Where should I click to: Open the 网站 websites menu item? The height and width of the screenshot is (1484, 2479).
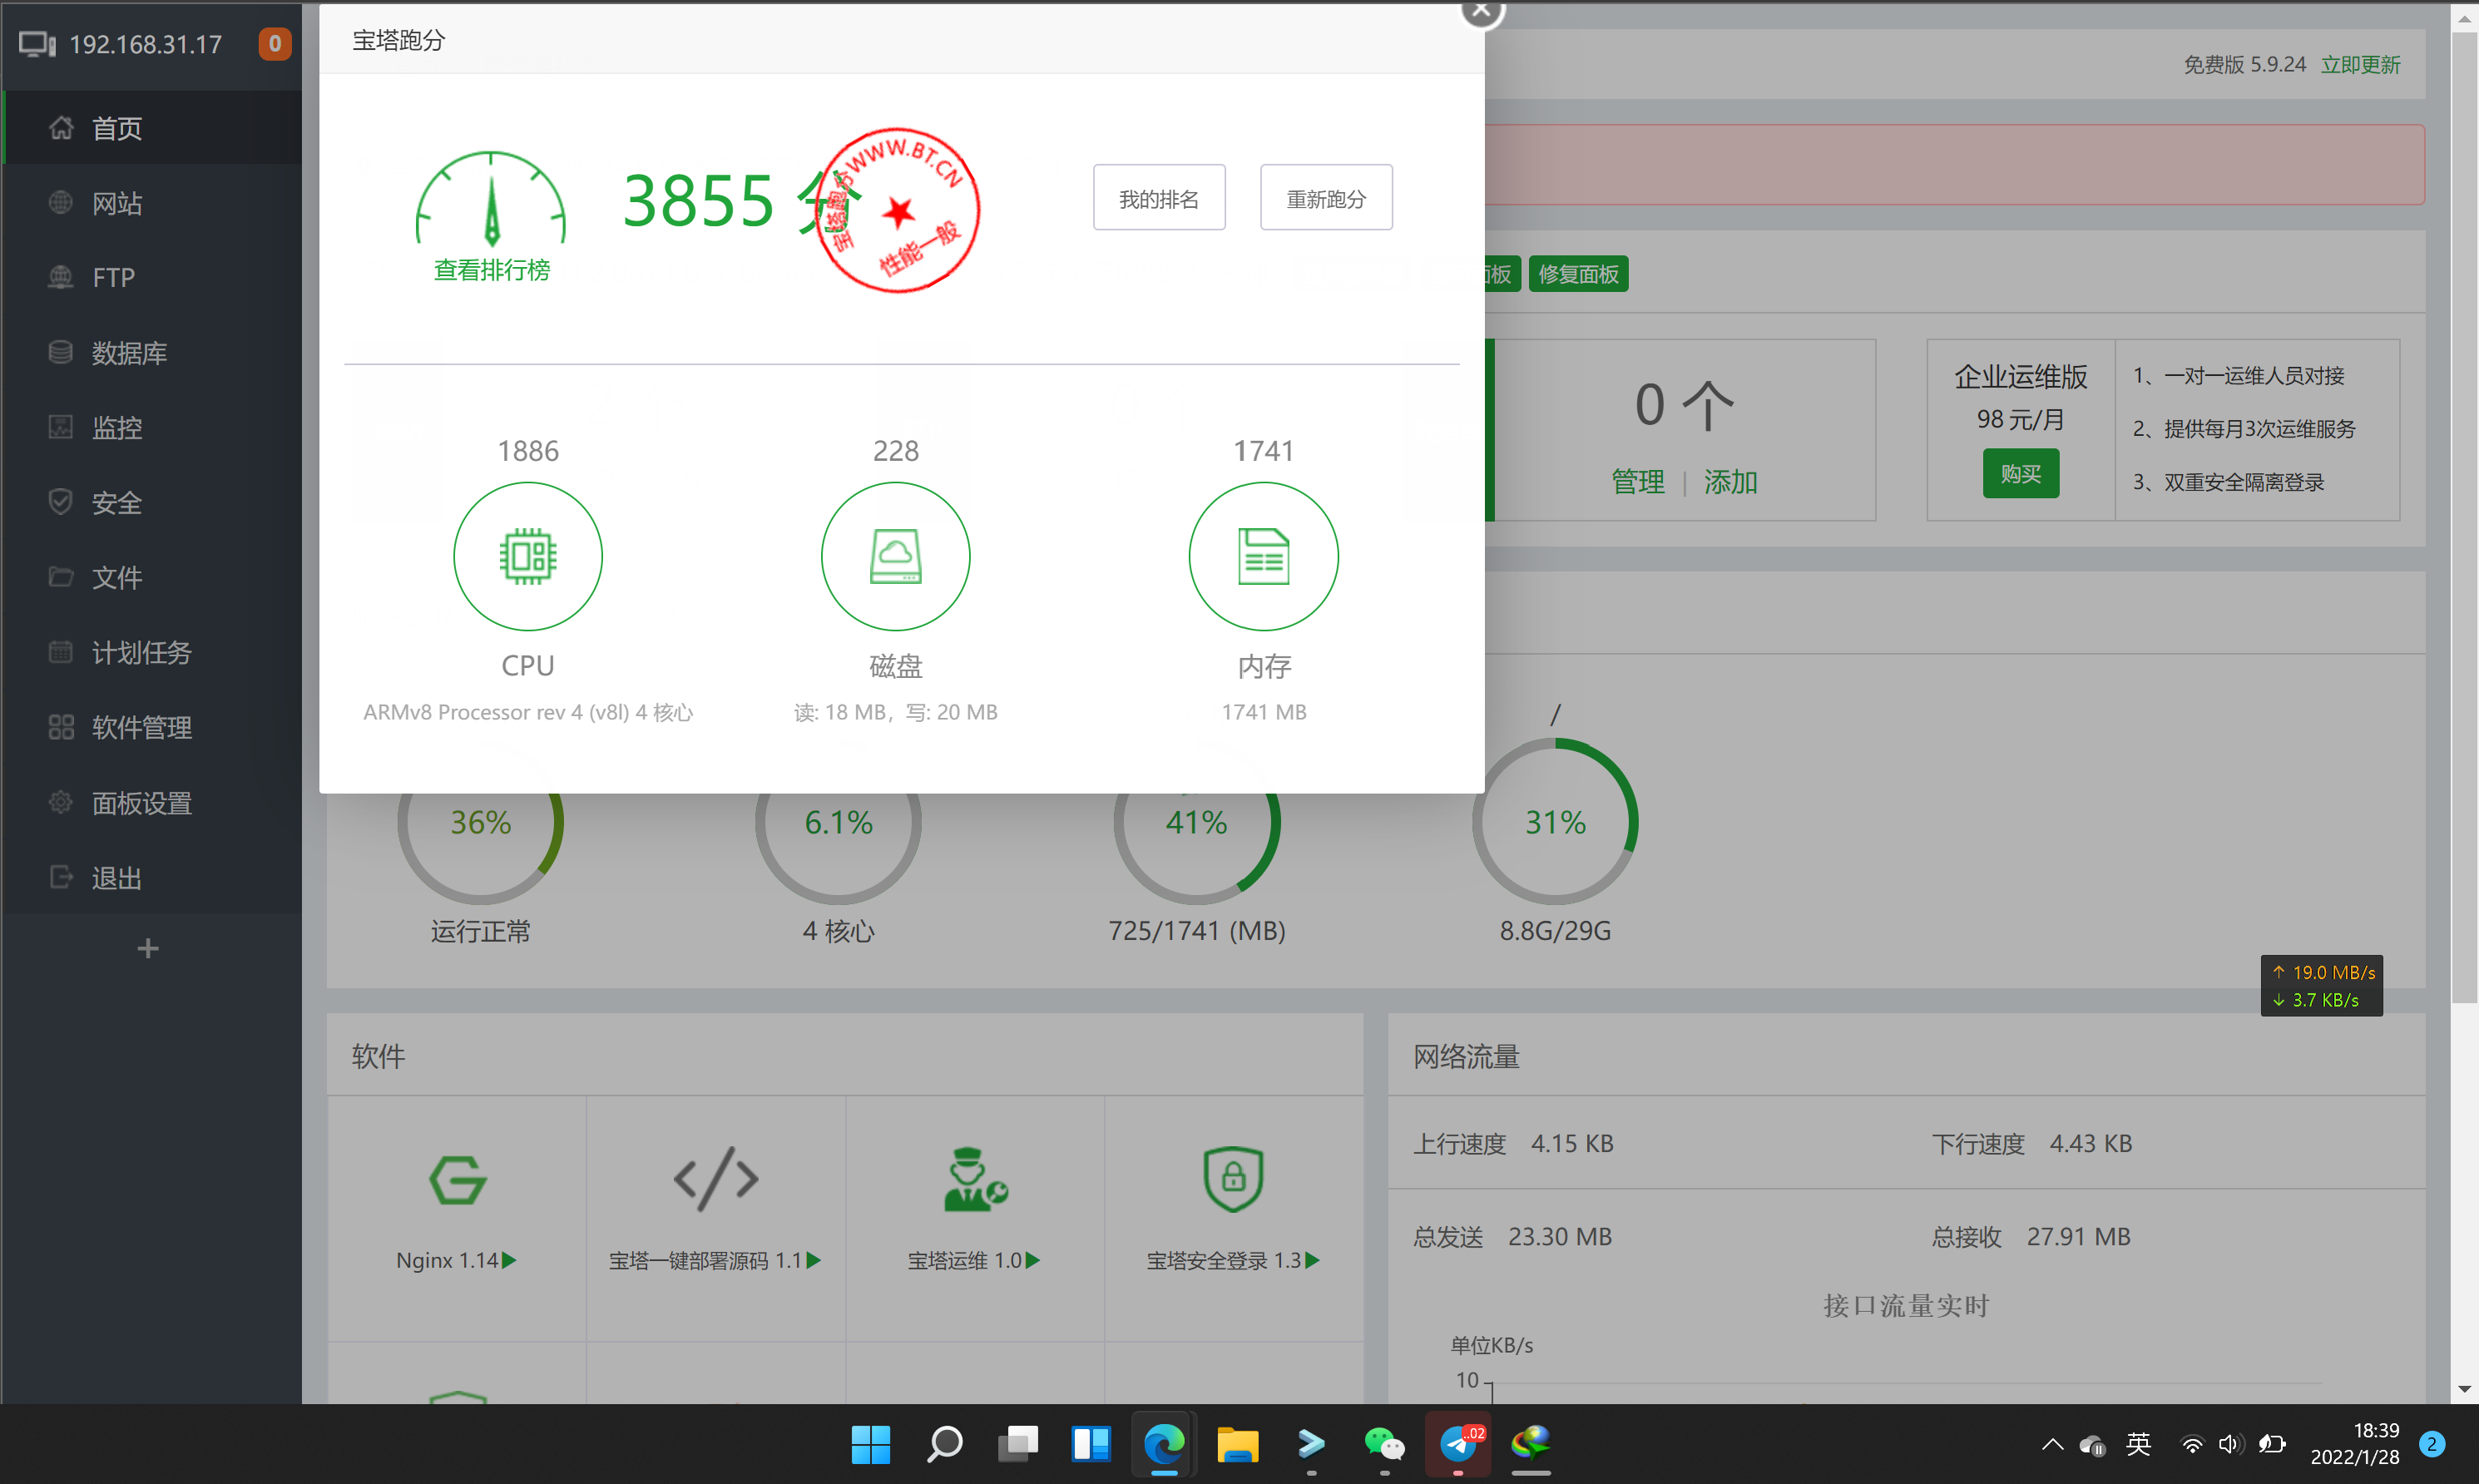click(x=152, y=203)
